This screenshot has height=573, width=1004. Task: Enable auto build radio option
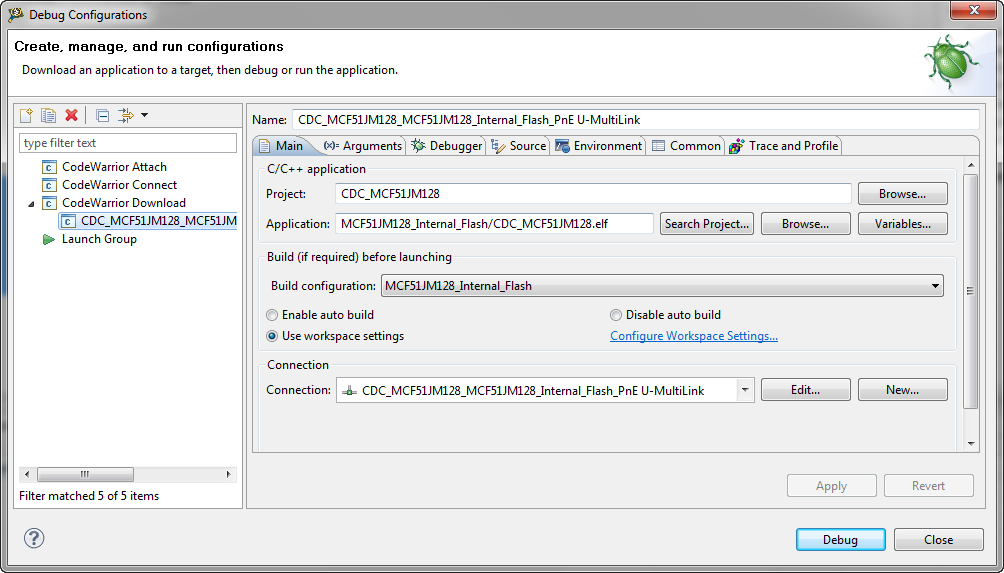(273, 315)
